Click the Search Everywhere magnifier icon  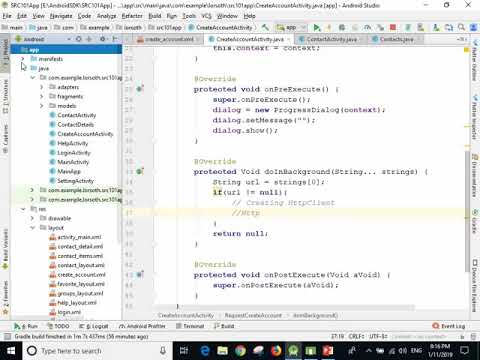[x=461, y=27]
